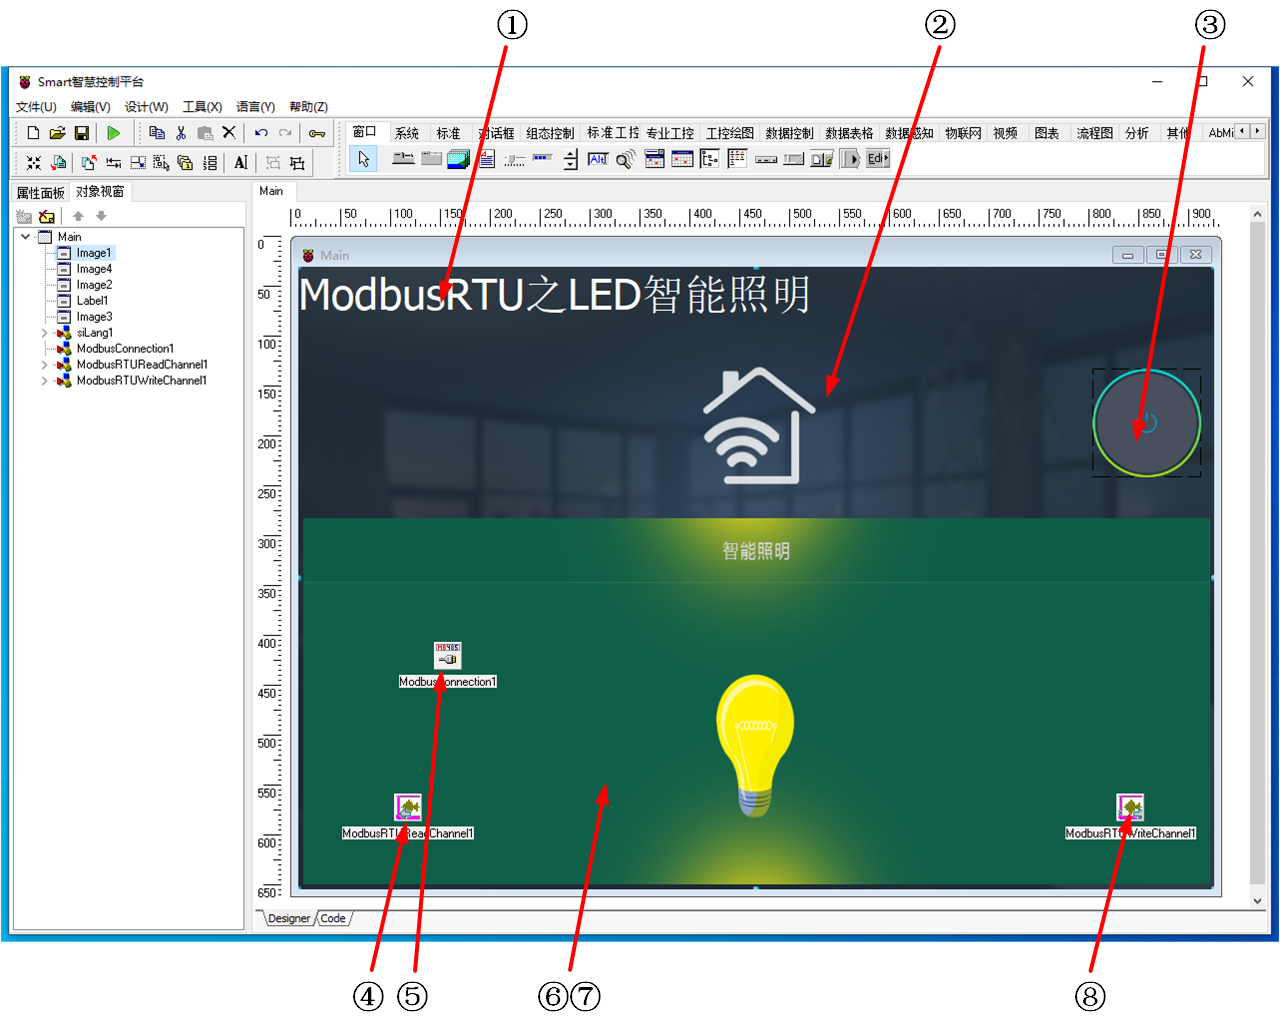Click the Save floppy disk icon
This screenshot has height=1029, width=1280.
point(81,133)
